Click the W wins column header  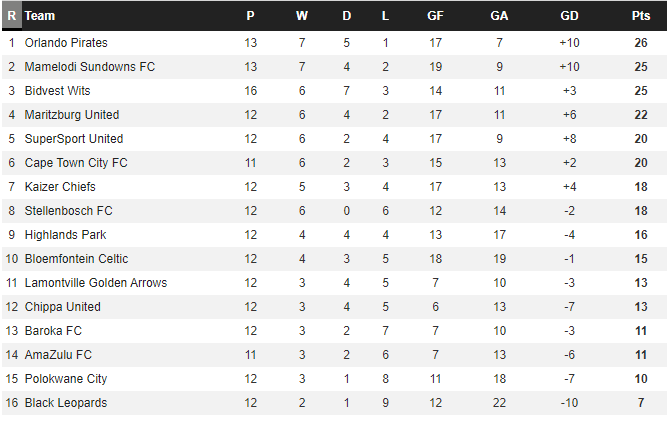pos(302,16)
